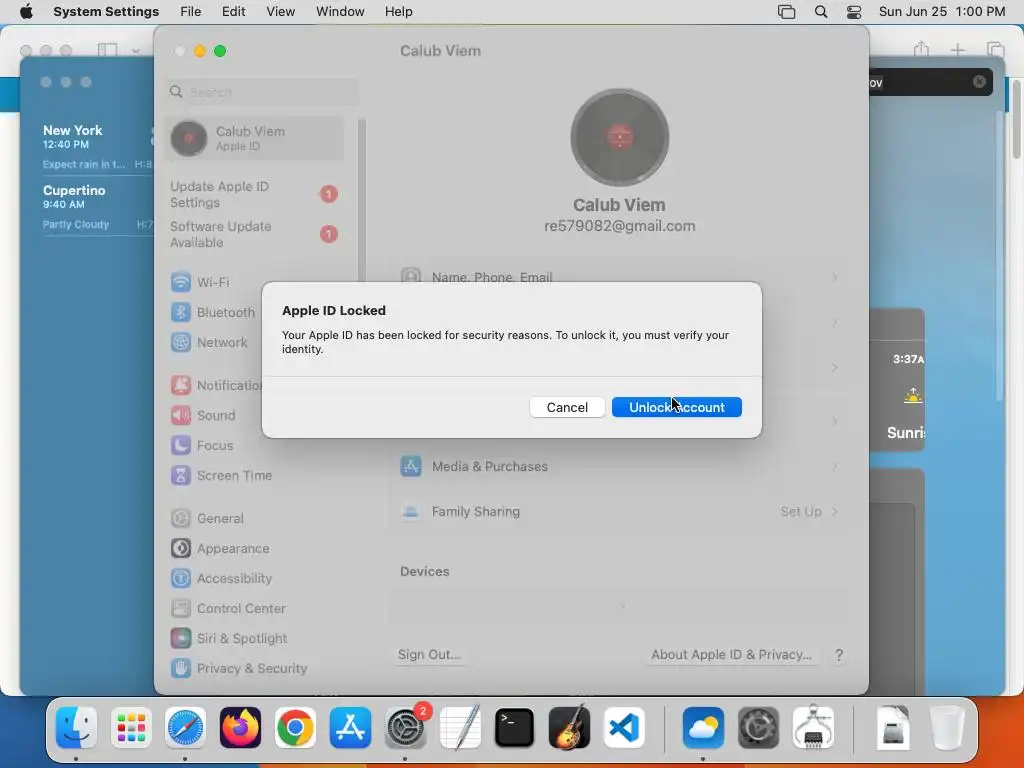The height and width of the screenshot is (768, 1024).
Task: Launch Google Chrome from the Dock
Action: click(x=295, y=728)
